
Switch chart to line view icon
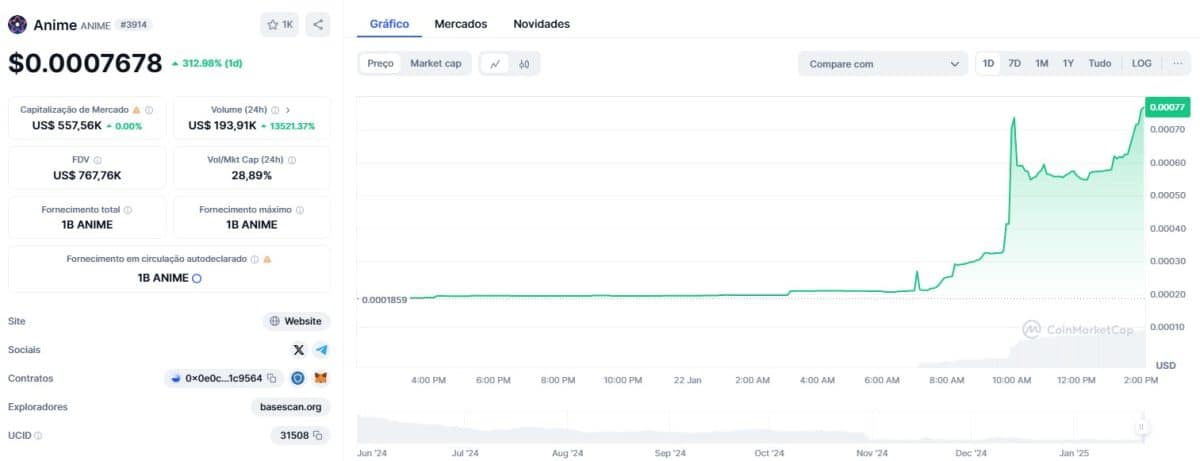click(x=495, y=64)
